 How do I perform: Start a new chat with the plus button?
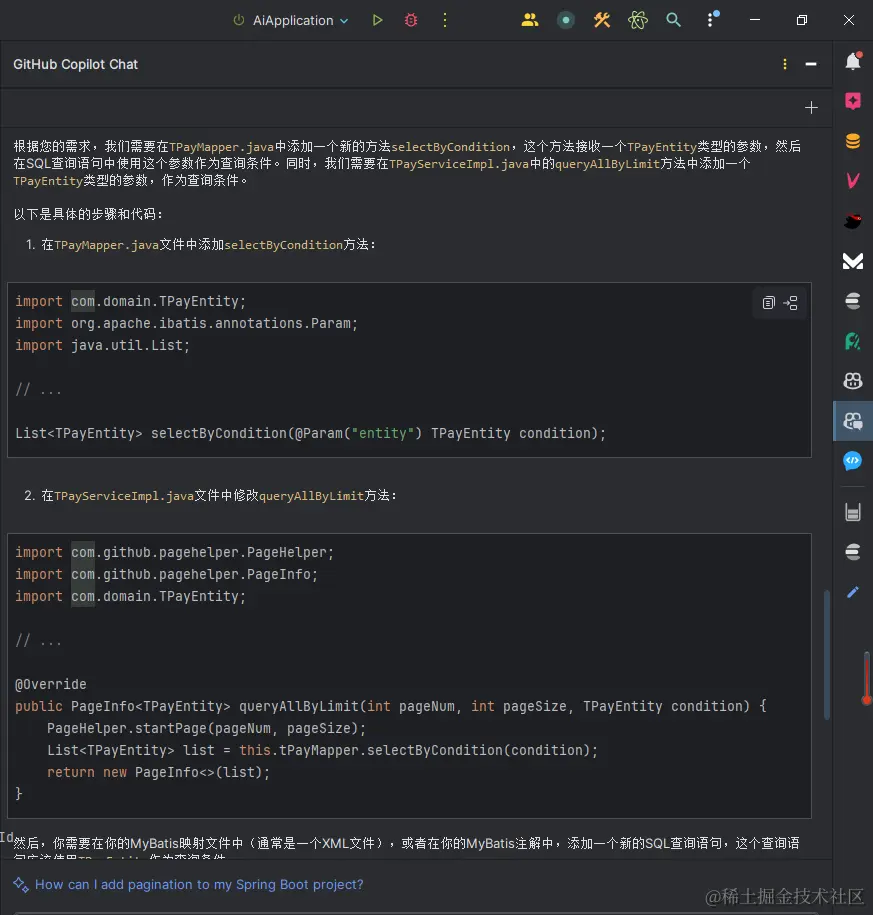tap(811, 107)
